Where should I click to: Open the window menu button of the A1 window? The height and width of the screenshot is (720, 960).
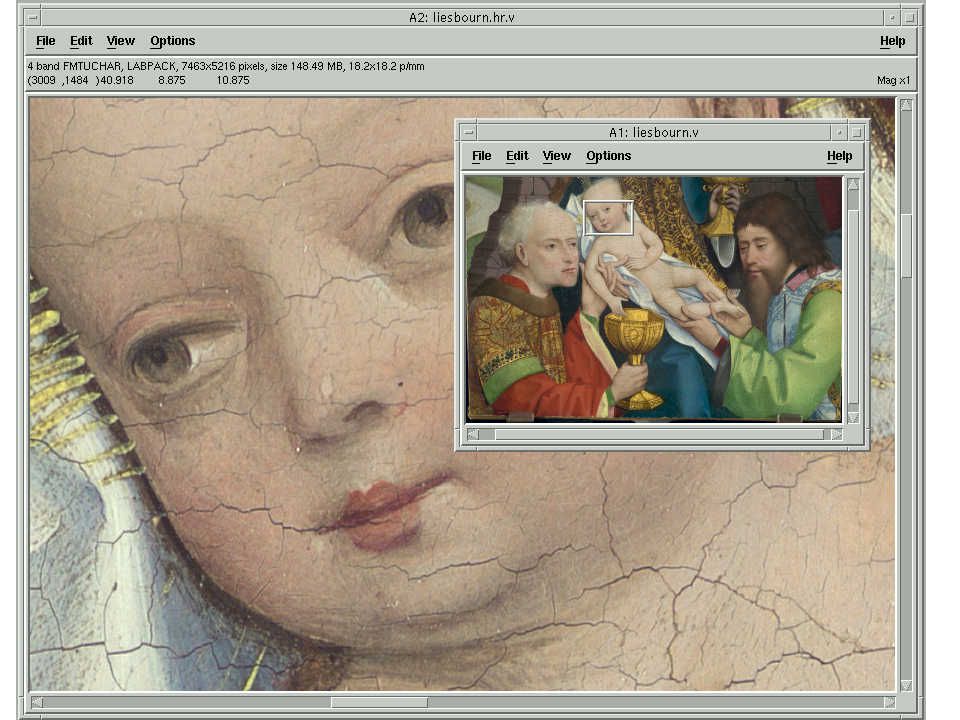click(x=468, y=132)
